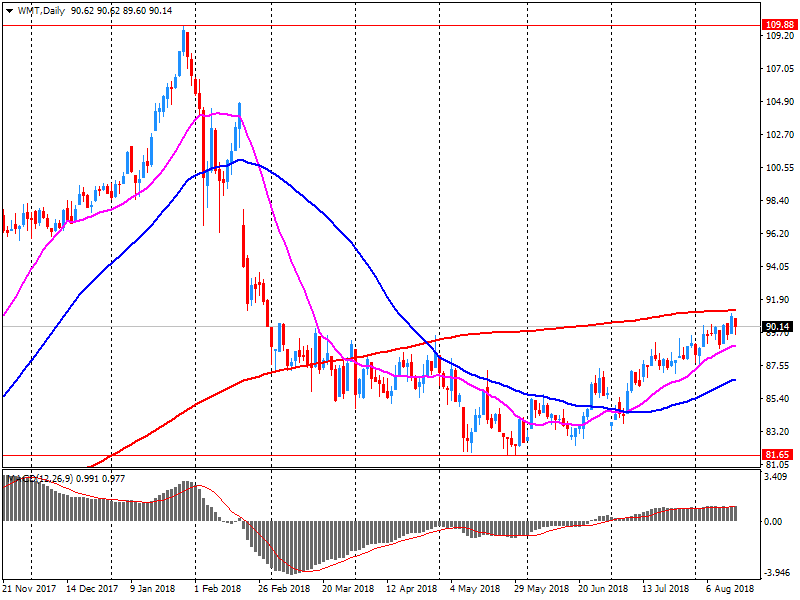The image size is (800, 600).
Task: Click the 4 May 2018 date label
Action: 475,588
